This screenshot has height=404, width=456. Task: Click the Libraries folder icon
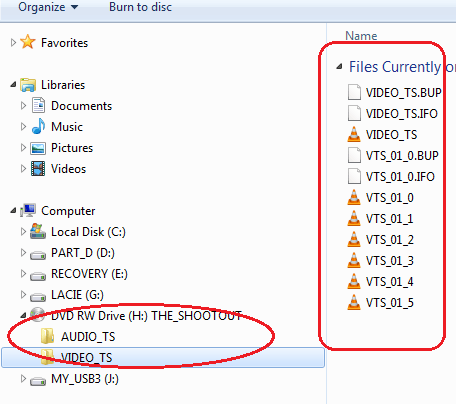point(28,85)
